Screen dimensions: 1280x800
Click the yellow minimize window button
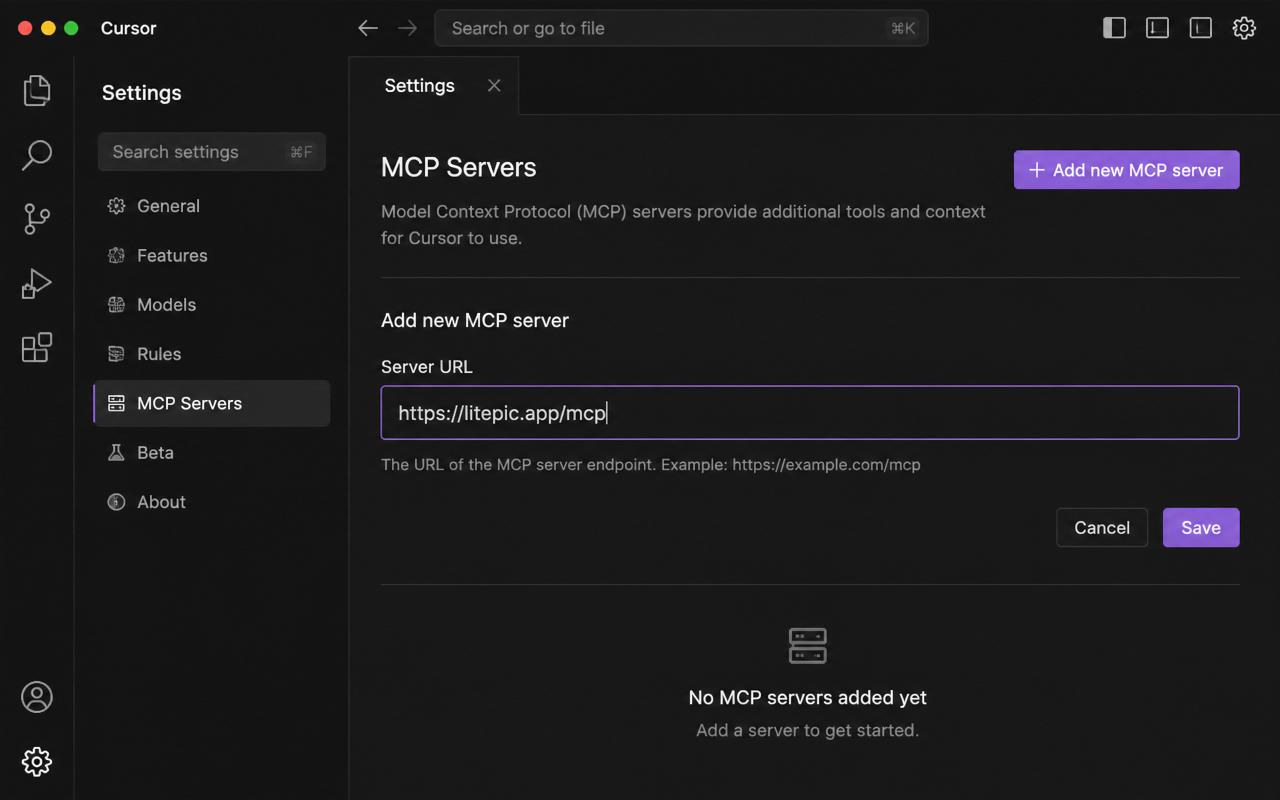click(x=48, y=28)
